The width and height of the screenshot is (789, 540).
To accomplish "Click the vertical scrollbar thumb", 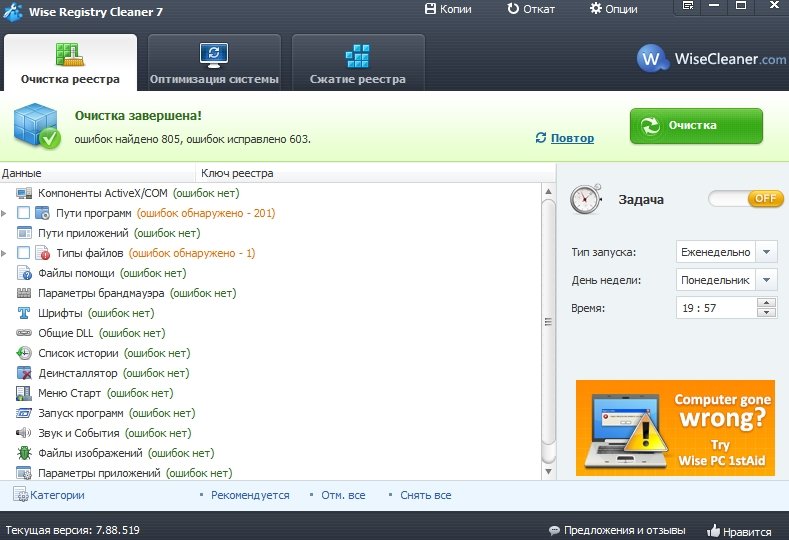I will point(548,322).
